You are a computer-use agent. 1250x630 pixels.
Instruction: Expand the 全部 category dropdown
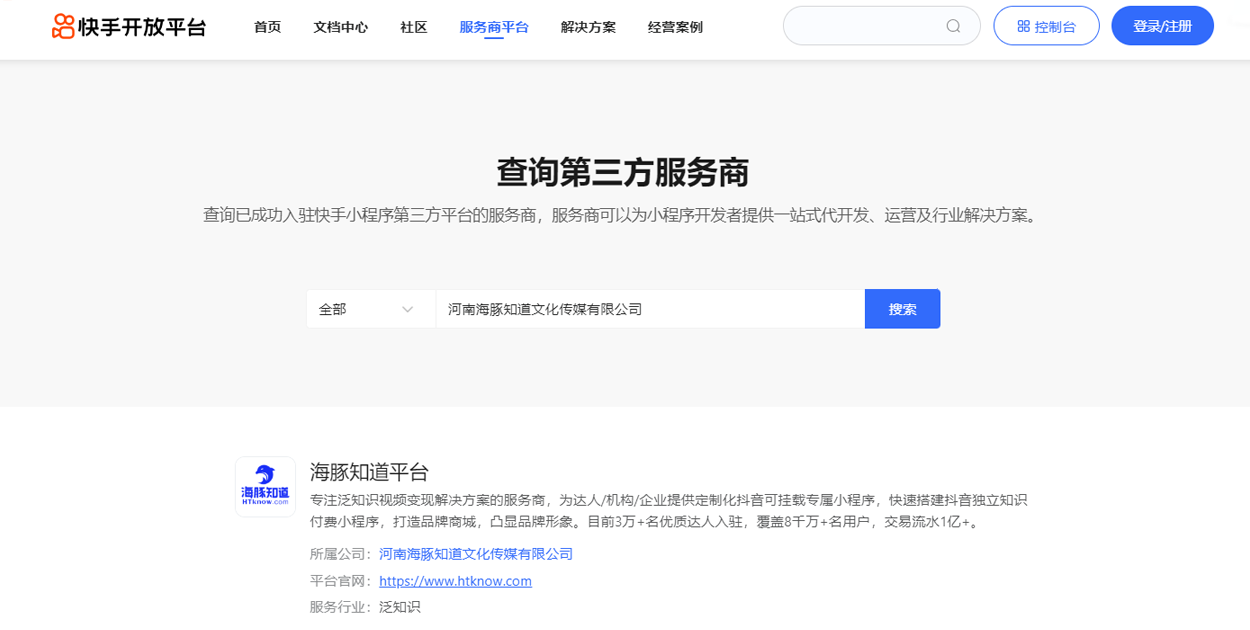point(371,309)
